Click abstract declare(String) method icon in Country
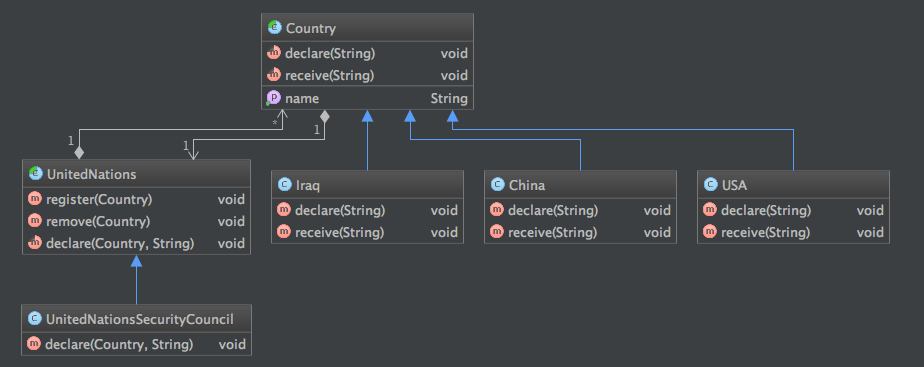The image size is (924, 367). pos(273,54)
